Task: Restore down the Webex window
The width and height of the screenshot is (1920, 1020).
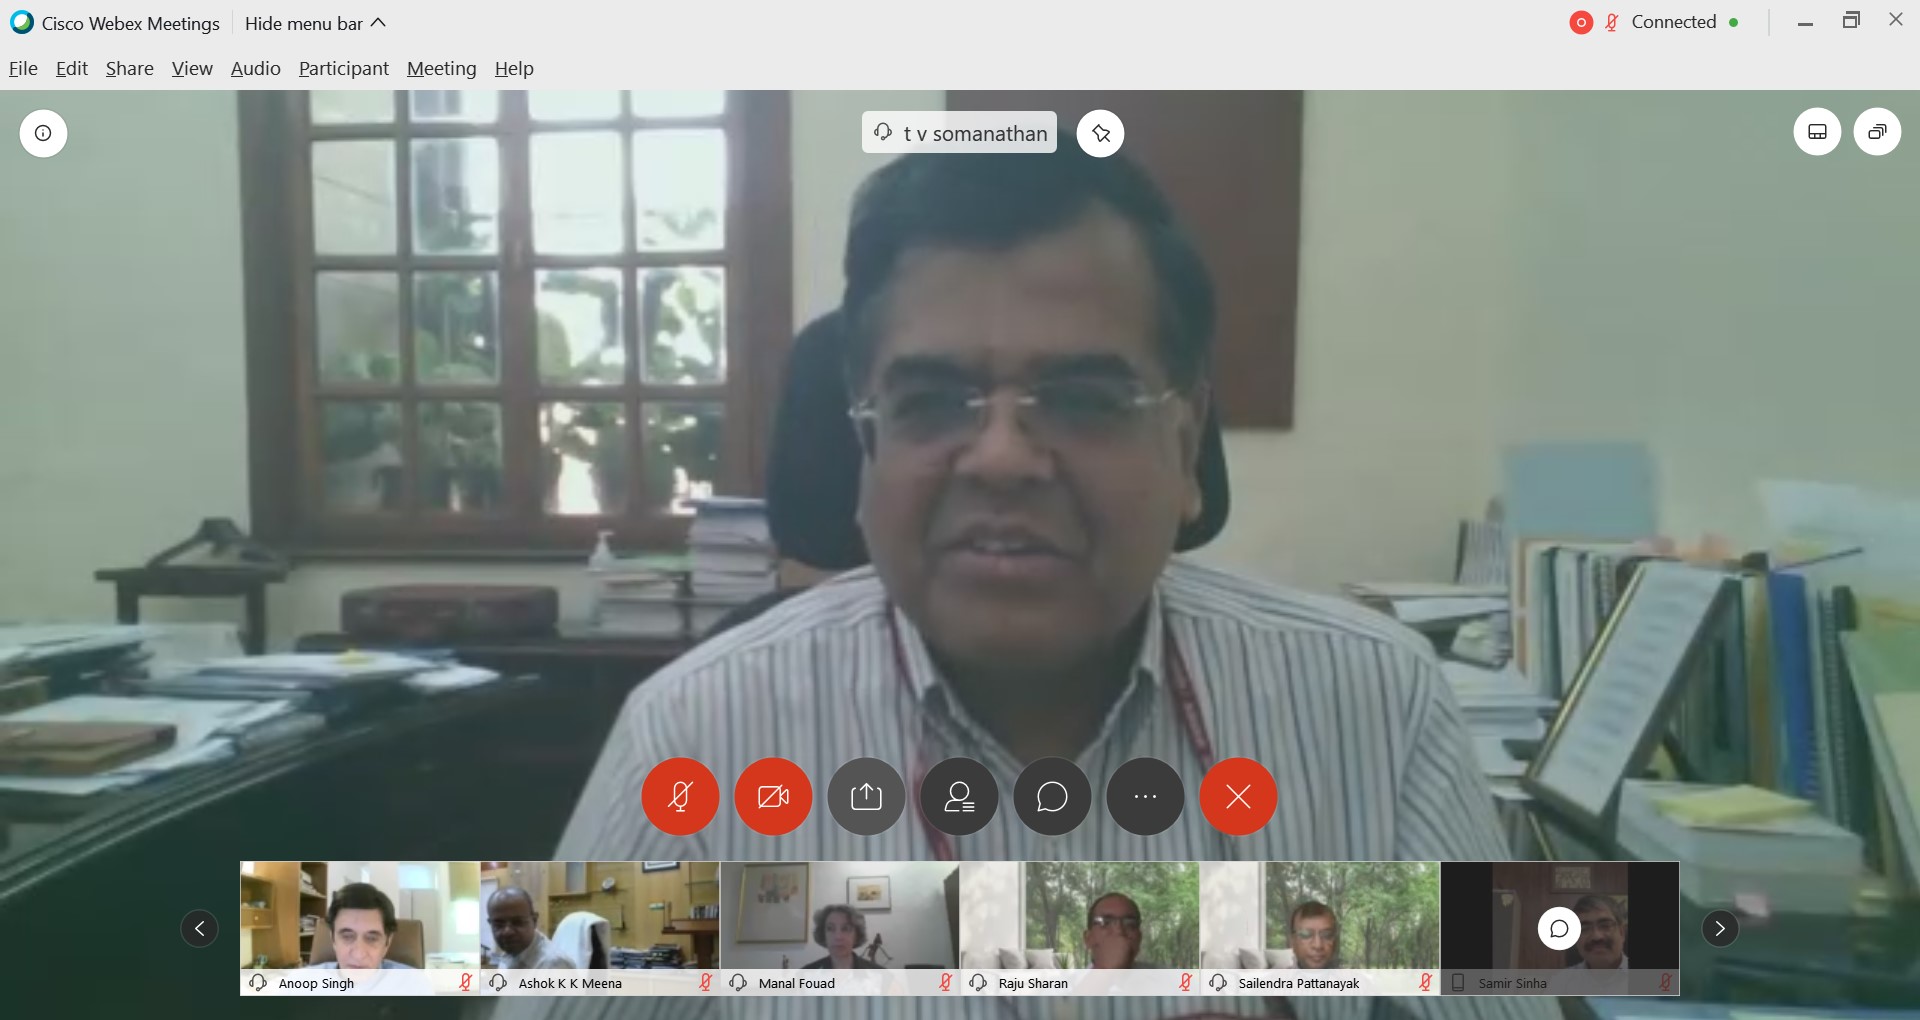Action: pos(1851,21)
